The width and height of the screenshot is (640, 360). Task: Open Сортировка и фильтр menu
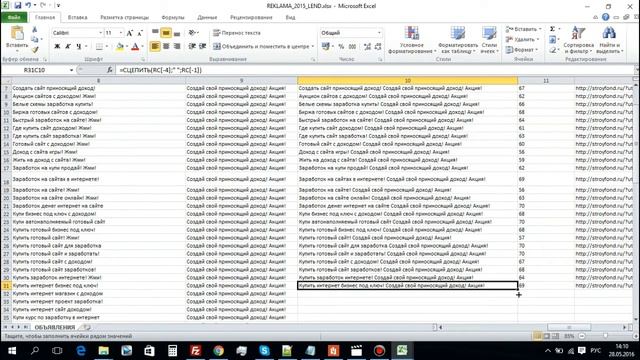point(578,40)
